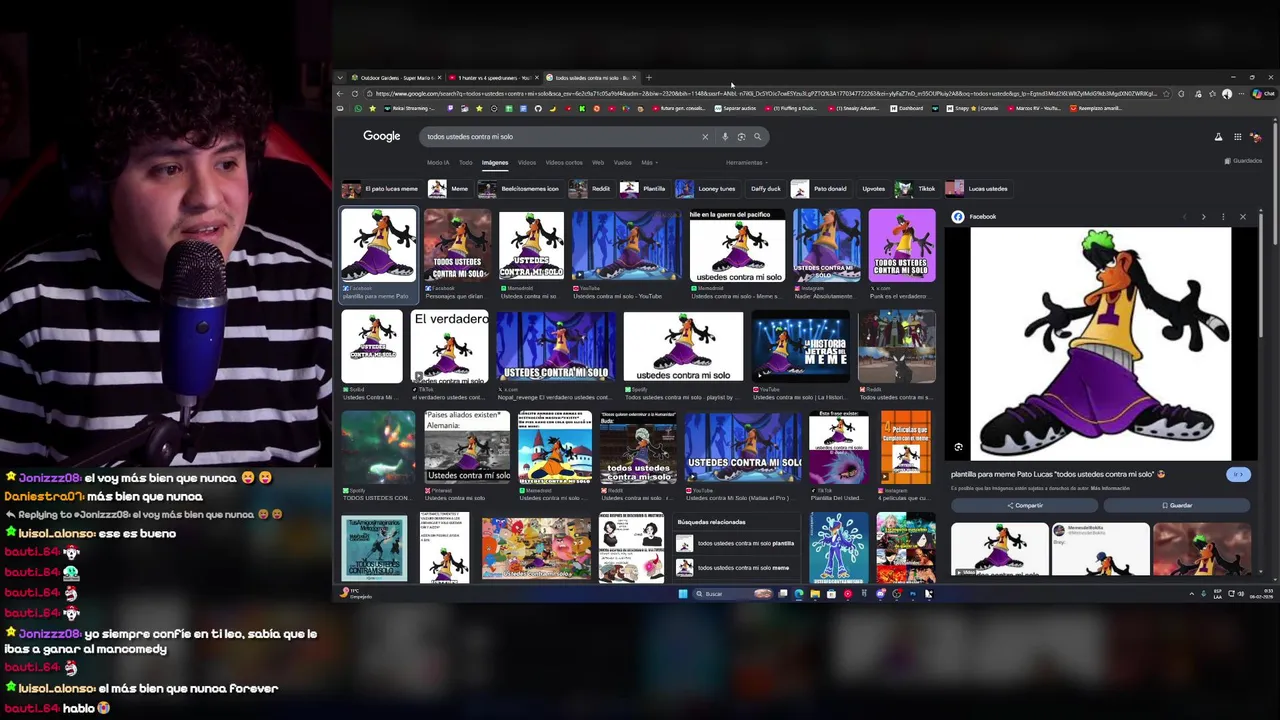
Task: Open Photoshop from the taskbar
Action: tap(912, 594)
